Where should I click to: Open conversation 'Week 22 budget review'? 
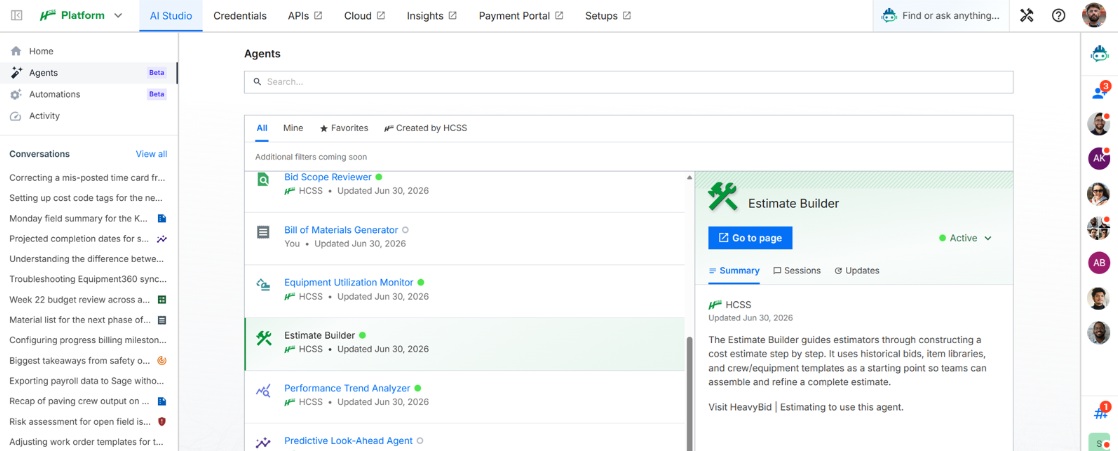click(x=88, y=299)
